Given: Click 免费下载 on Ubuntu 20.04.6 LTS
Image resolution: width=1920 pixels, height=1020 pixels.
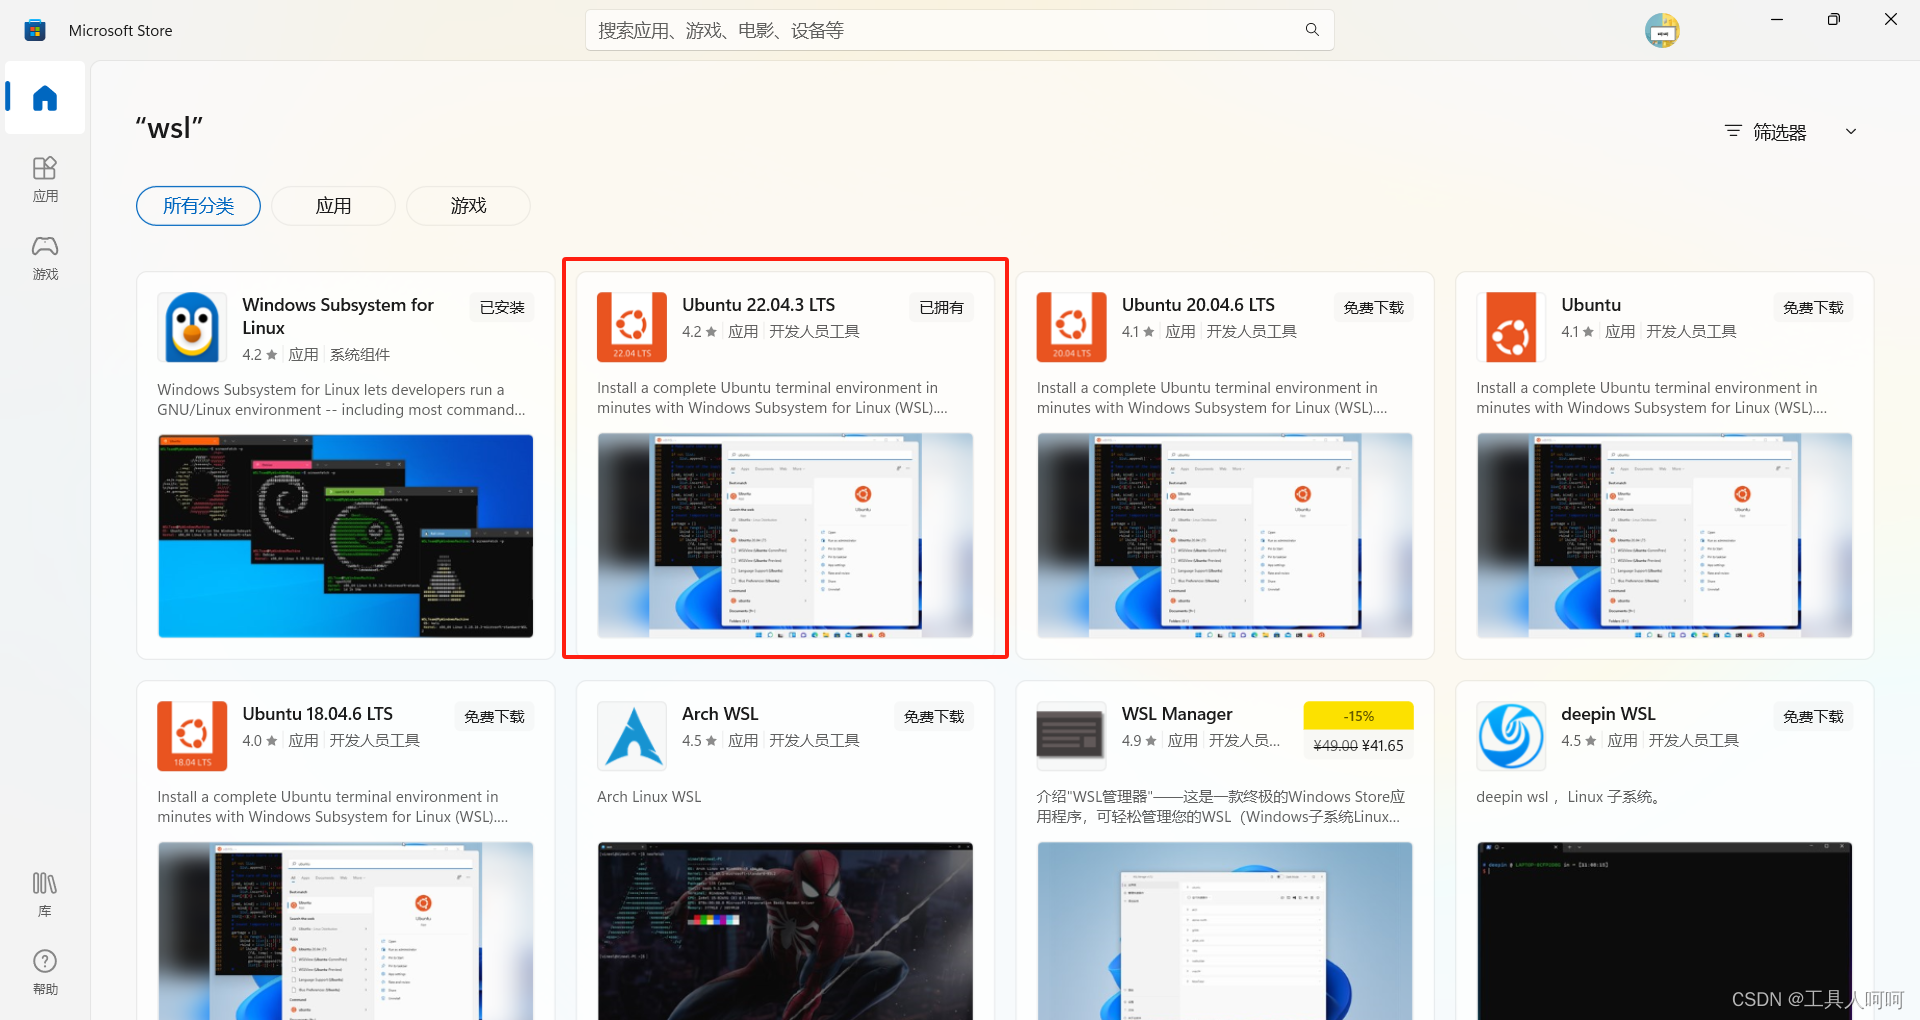Looking at the screenshot, I should point(1373,307).
